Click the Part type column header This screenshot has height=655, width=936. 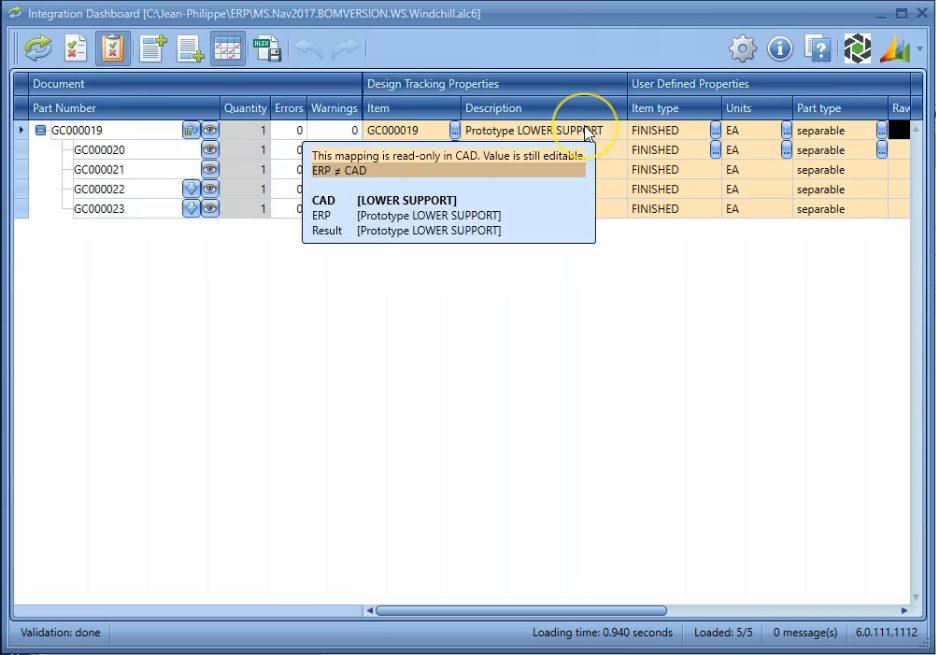tap(840, 108)
